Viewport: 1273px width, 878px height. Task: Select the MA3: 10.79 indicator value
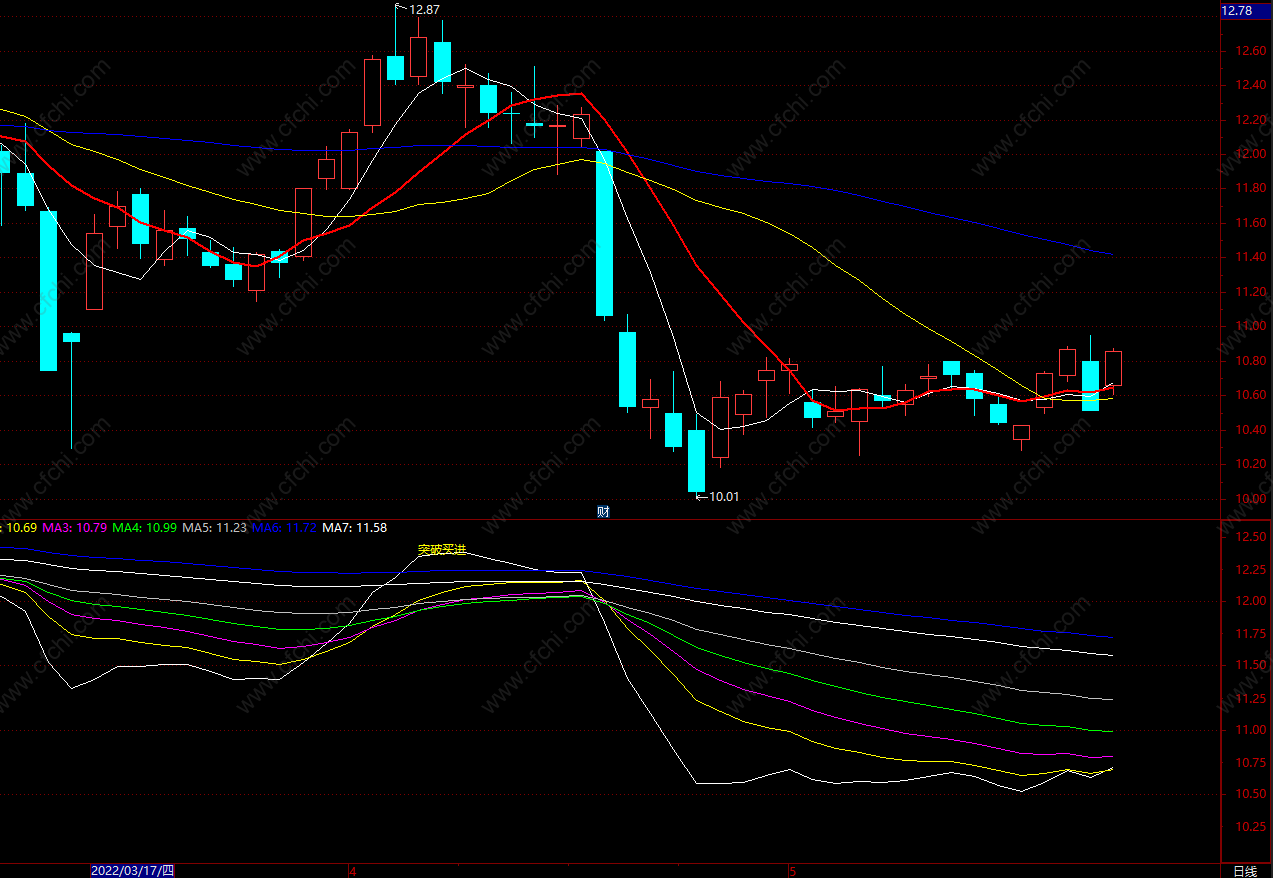[75, 527]
